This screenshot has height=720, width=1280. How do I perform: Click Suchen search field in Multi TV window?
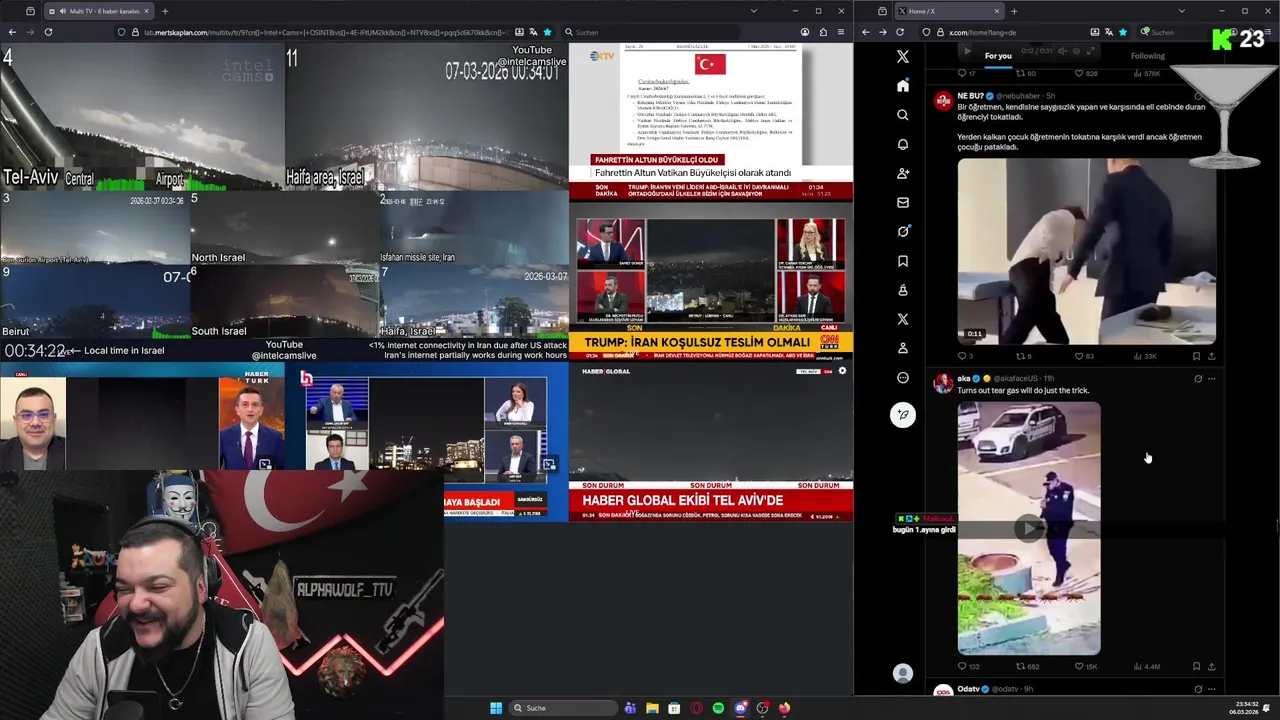click(x=650, y=32)
